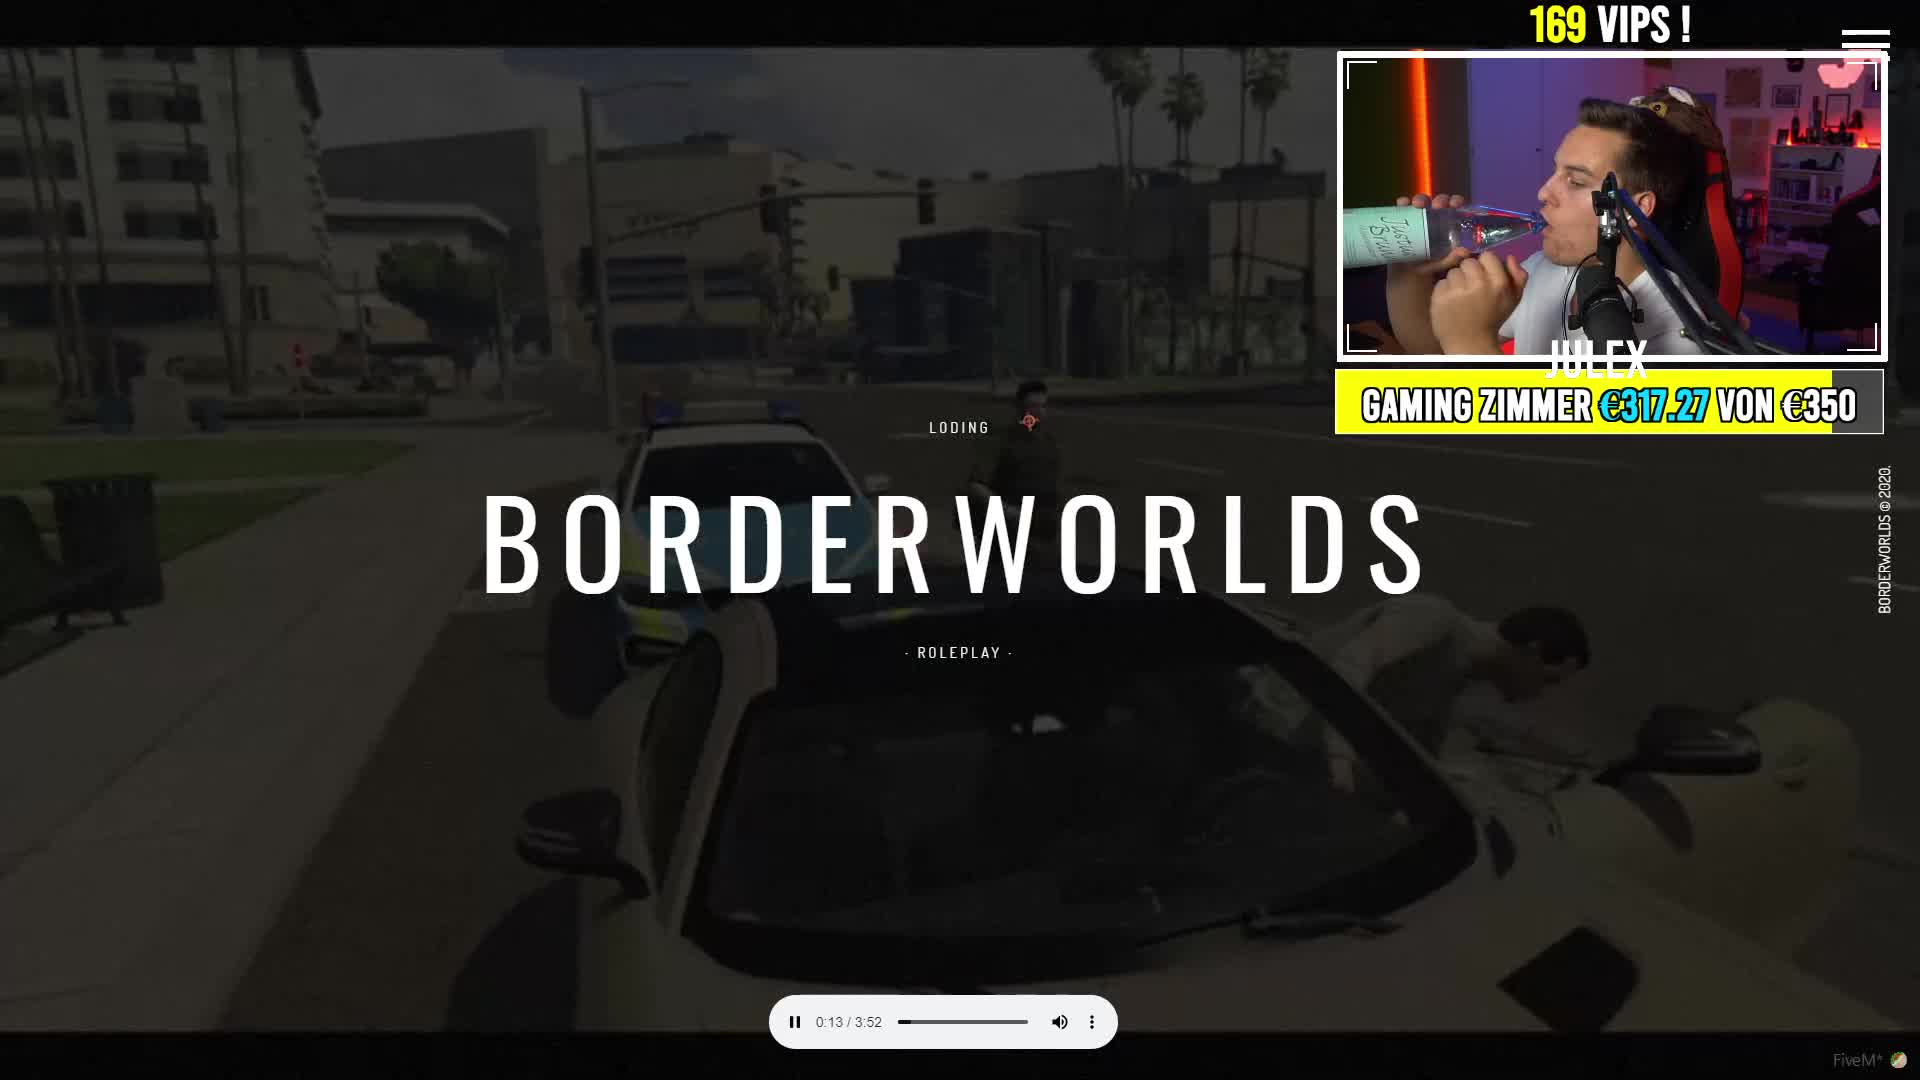The width and height of the screenshot is (1920, 1080).
Task: Click the LODING label
Action: (x=959, y=428)
